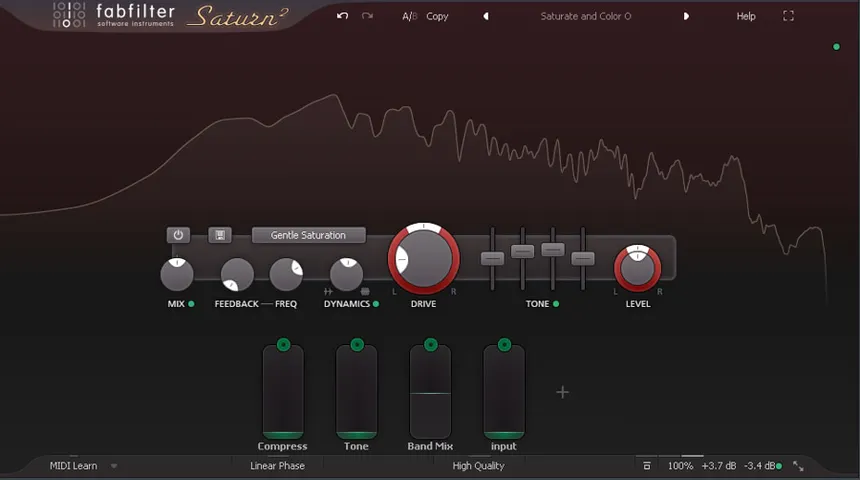Click the MIDI Learn button
This screenshot has width=860, height=480.
(x=73, y=466)
